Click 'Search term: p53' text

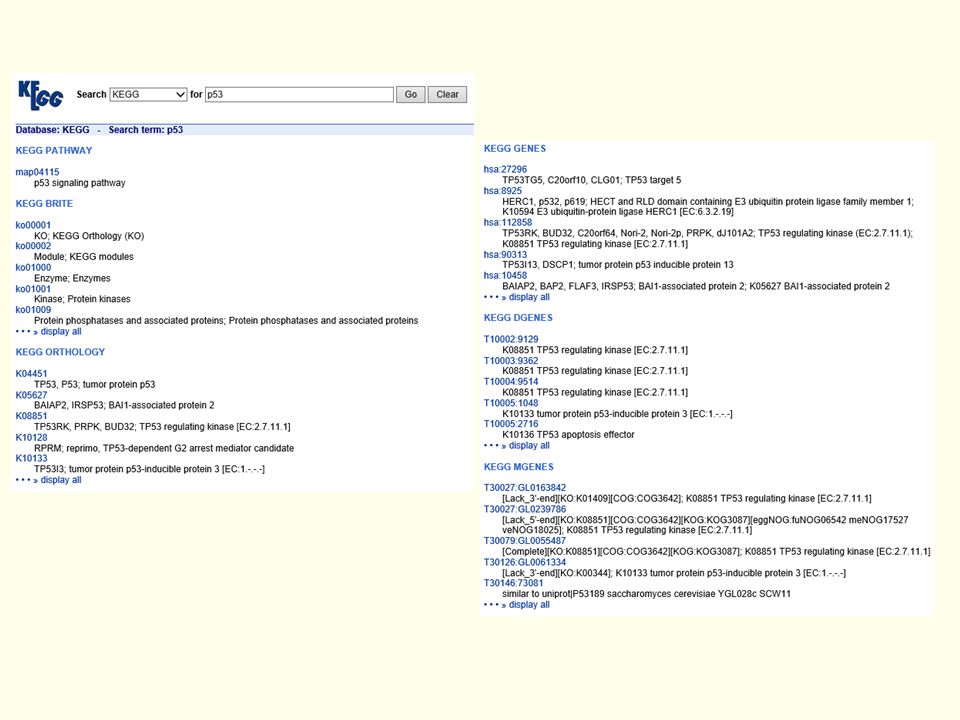point(146,130)
